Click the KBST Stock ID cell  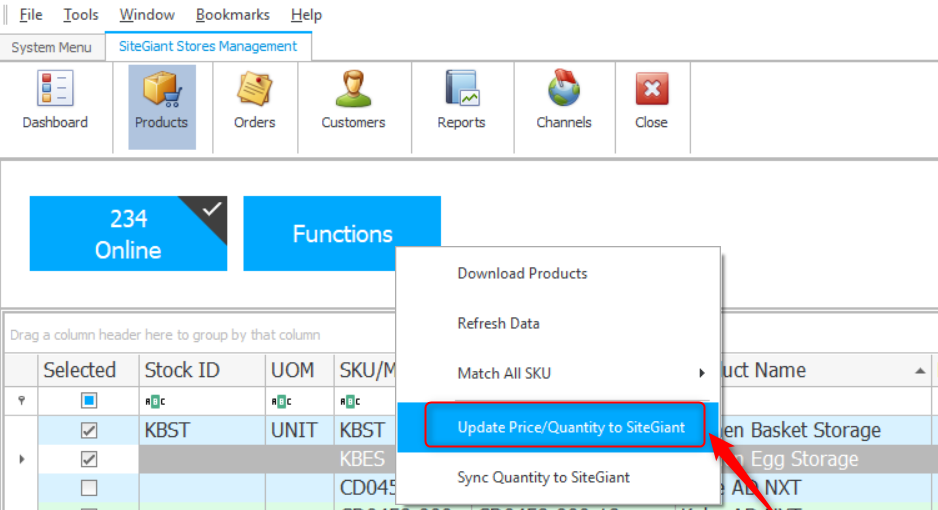click(x=202, y=430)
